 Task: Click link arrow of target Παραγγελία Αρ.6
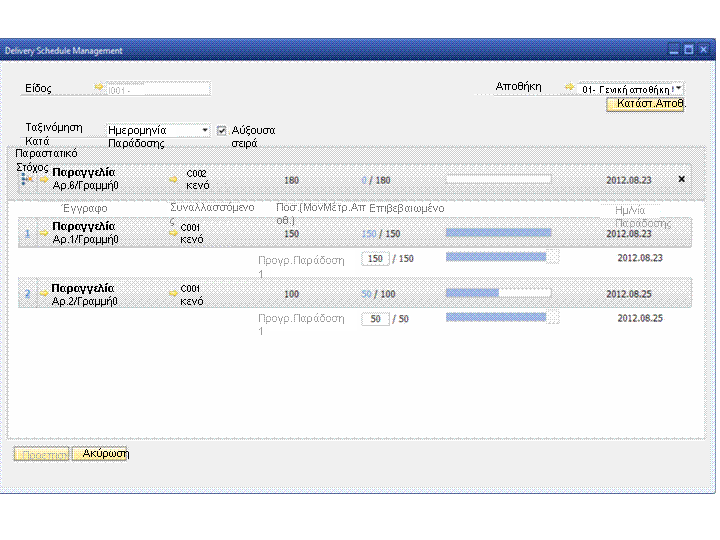44,180
